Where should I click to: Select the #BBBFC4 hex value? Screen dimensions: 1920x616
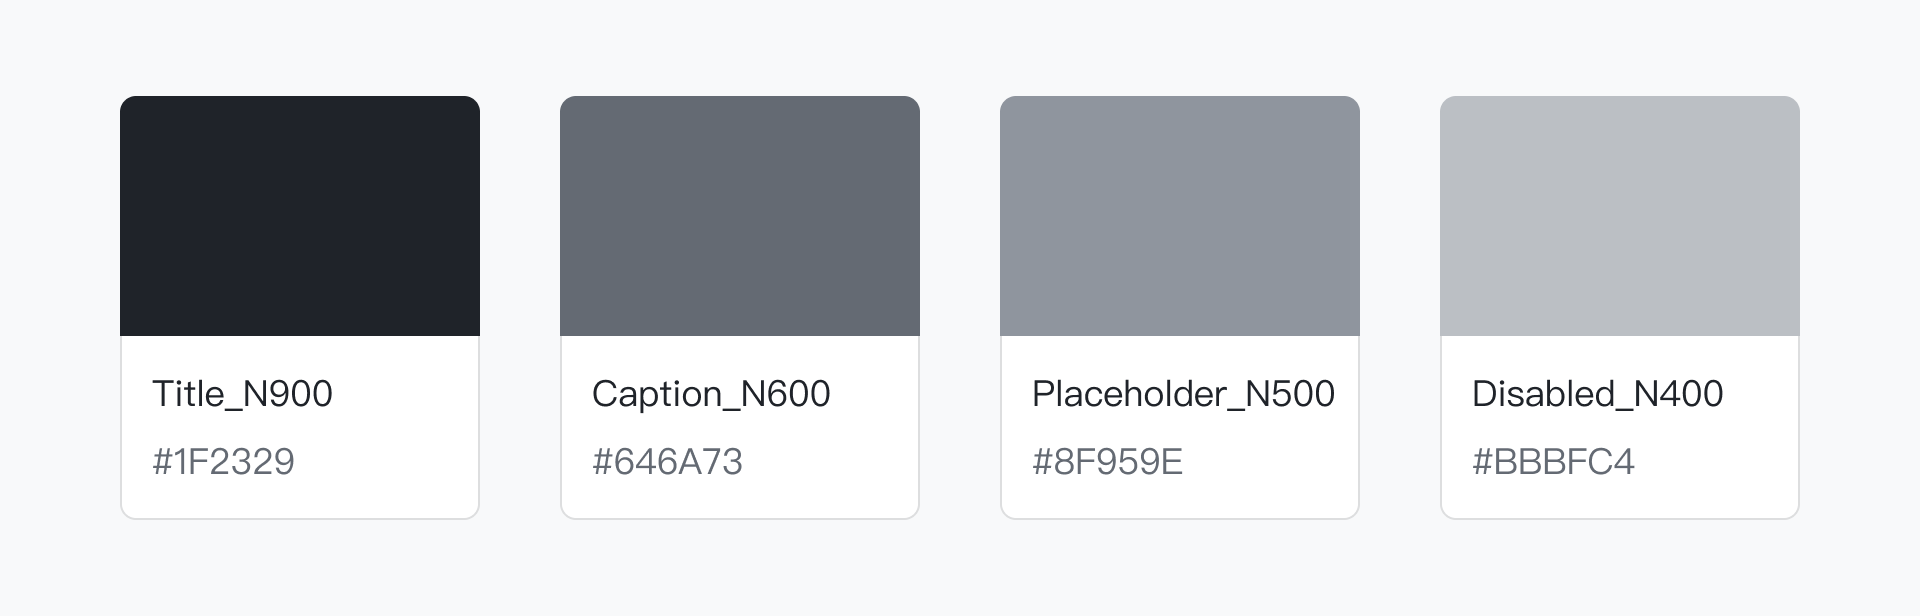[1553, 462]
